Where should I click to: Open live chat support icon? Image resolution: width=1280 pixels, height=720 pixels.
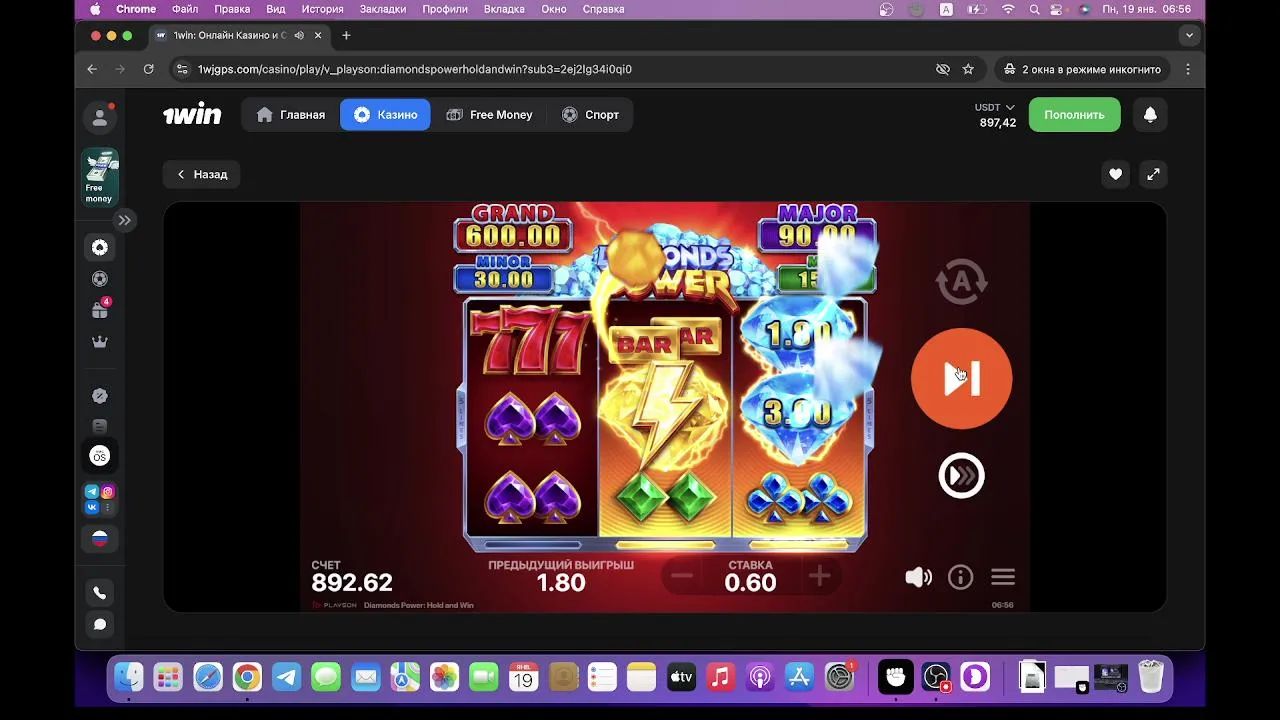point(100,625)
